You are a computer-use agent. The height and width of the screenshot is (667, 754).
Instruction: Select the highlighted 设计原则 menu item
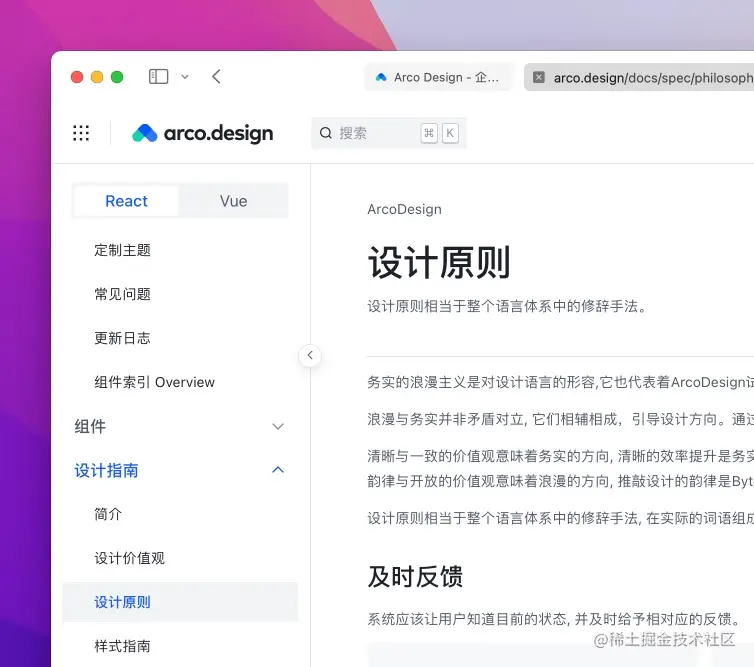[180, 602]
